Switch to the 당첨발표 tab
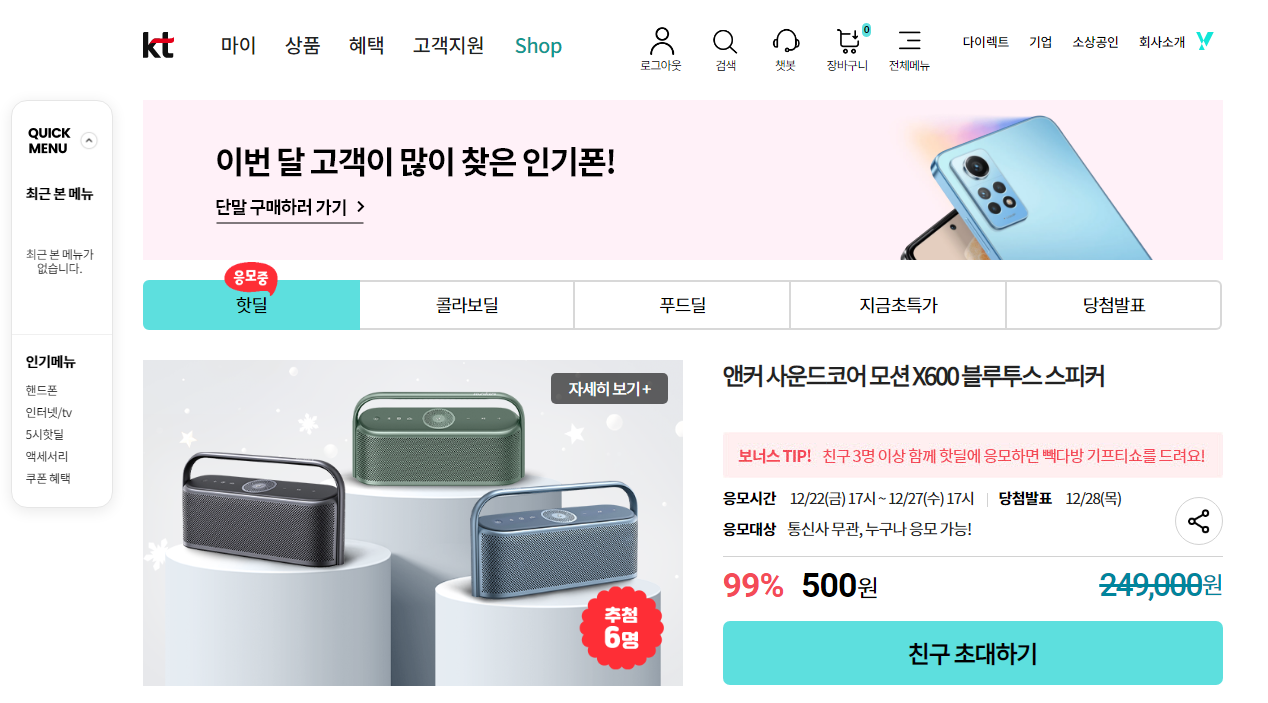The image size is (1268, 703). [1114, 305]
